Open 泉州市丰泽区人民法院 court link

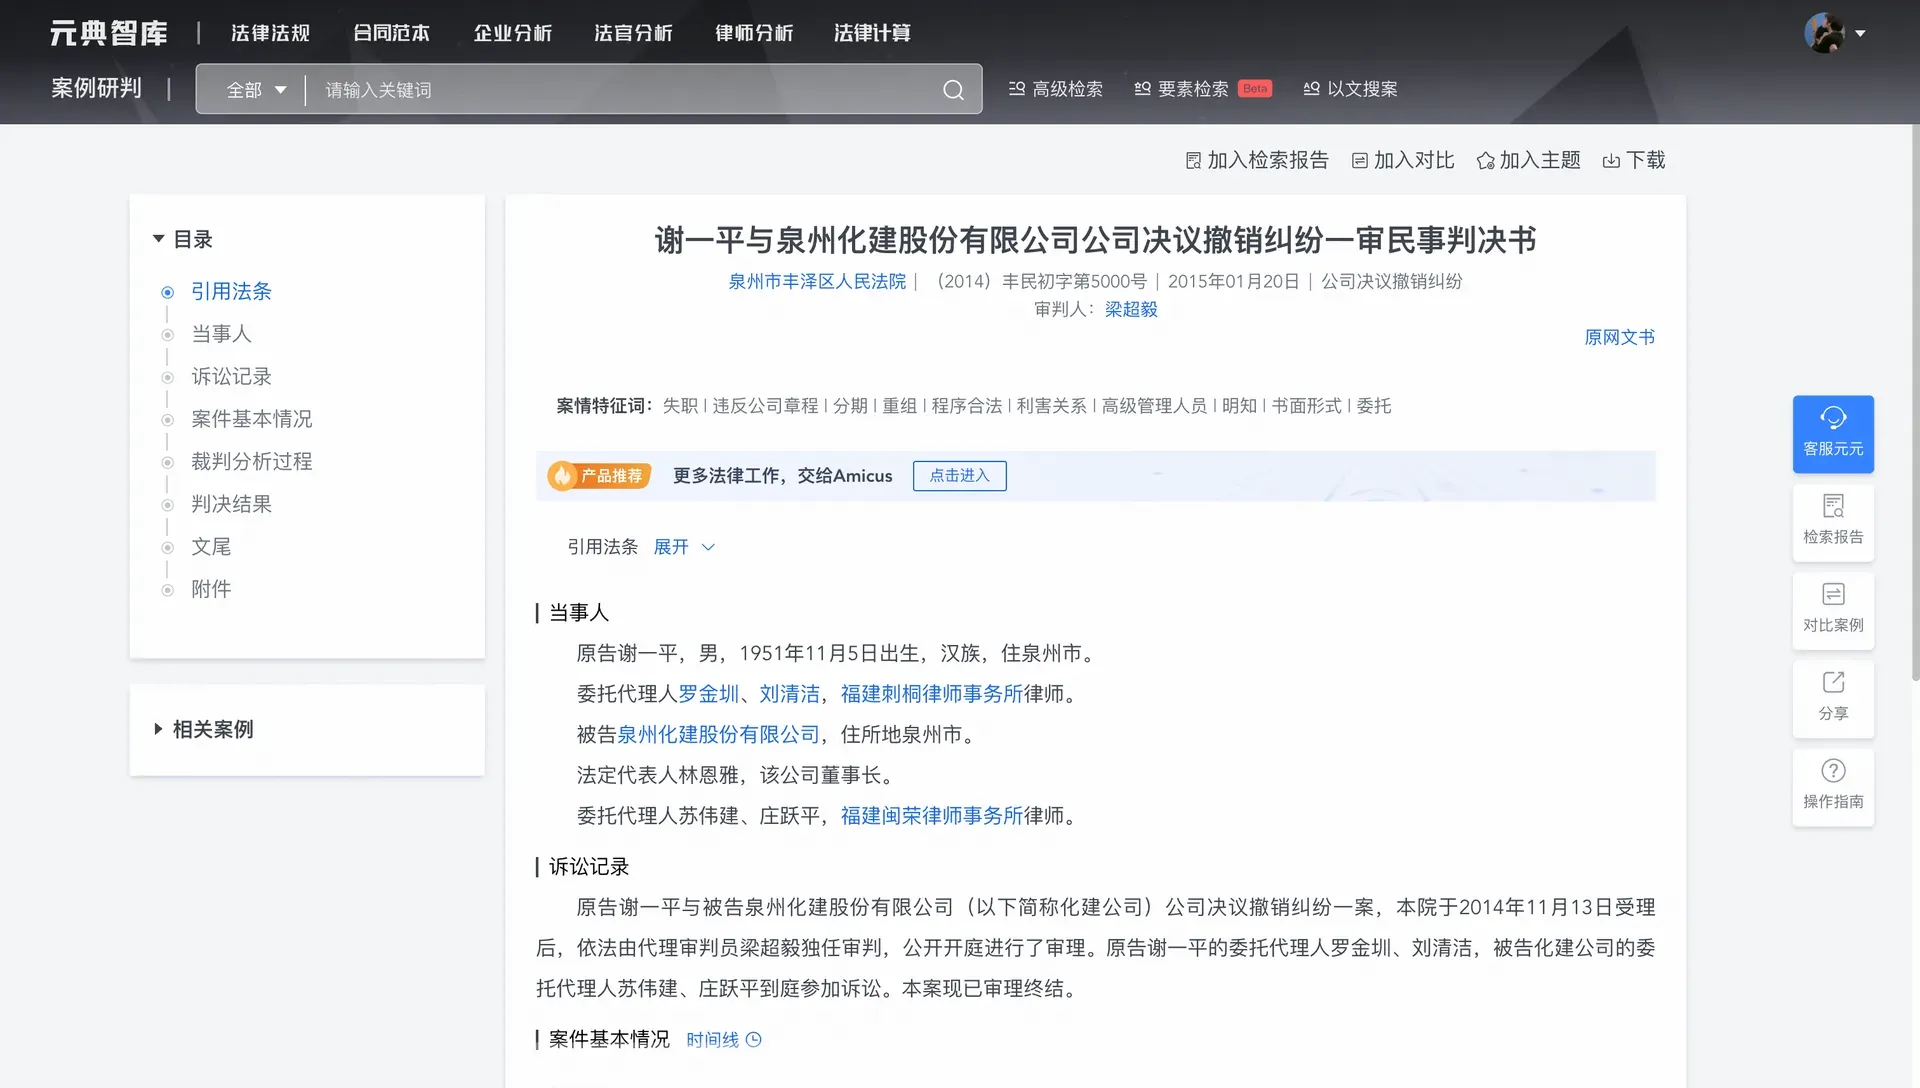click(x=817, y=282)
